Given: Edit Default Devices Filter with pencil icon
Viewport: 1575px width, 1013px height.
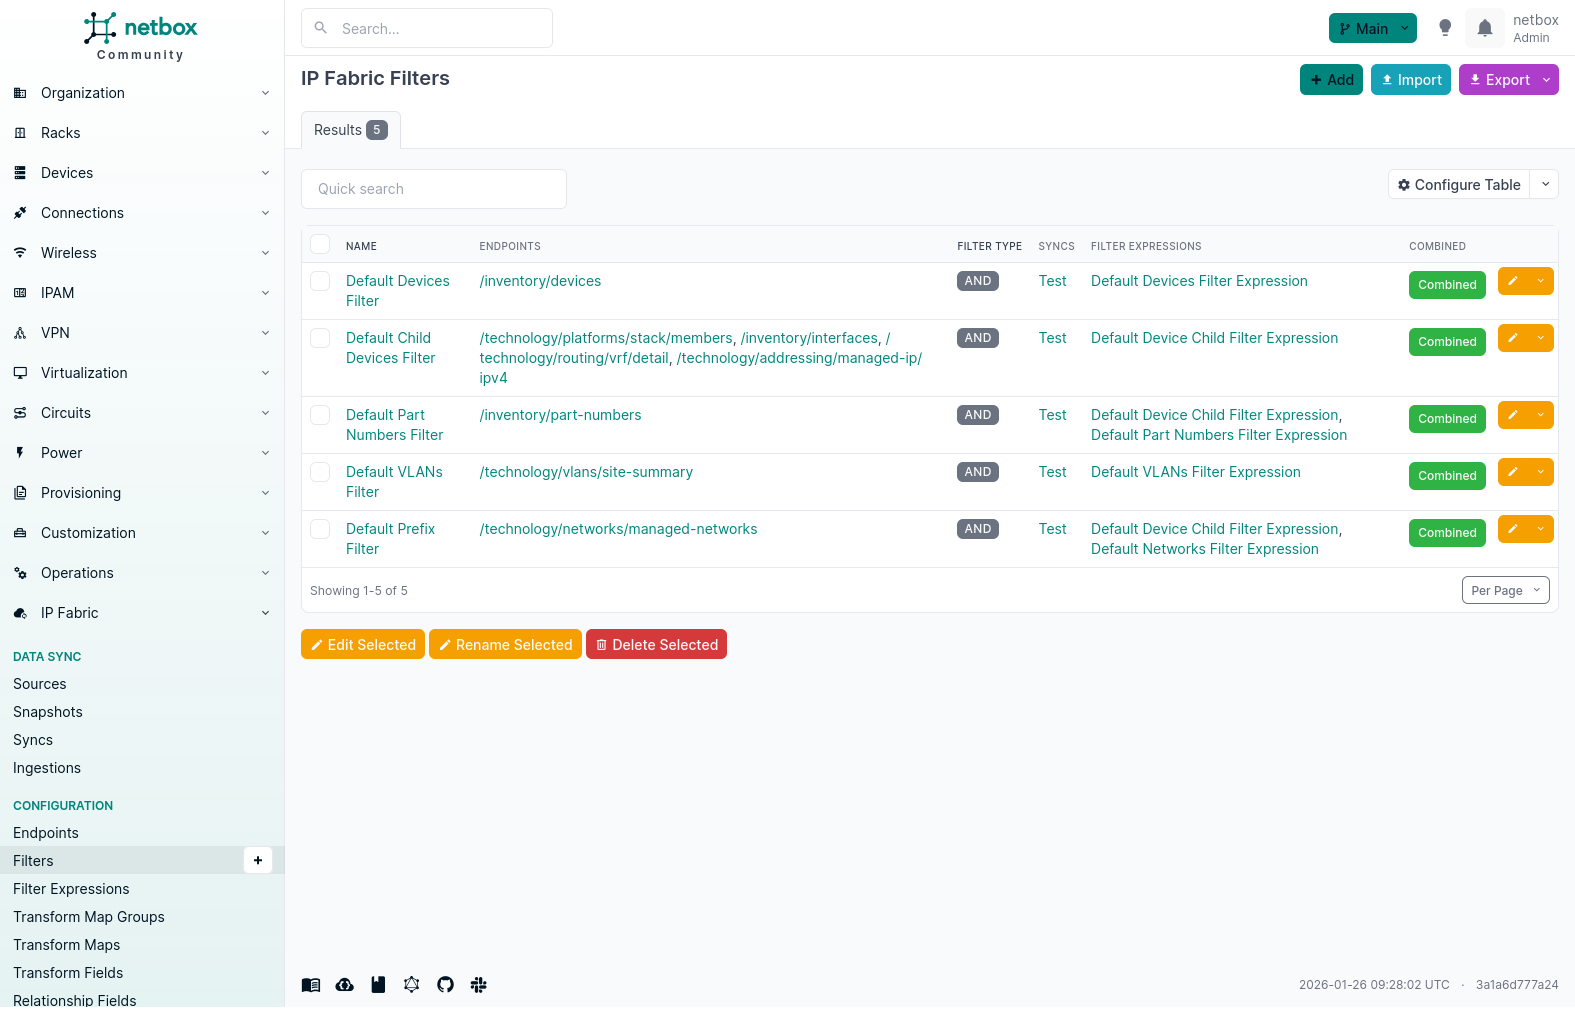Looking at the screenshot, I should point(1513,281).
